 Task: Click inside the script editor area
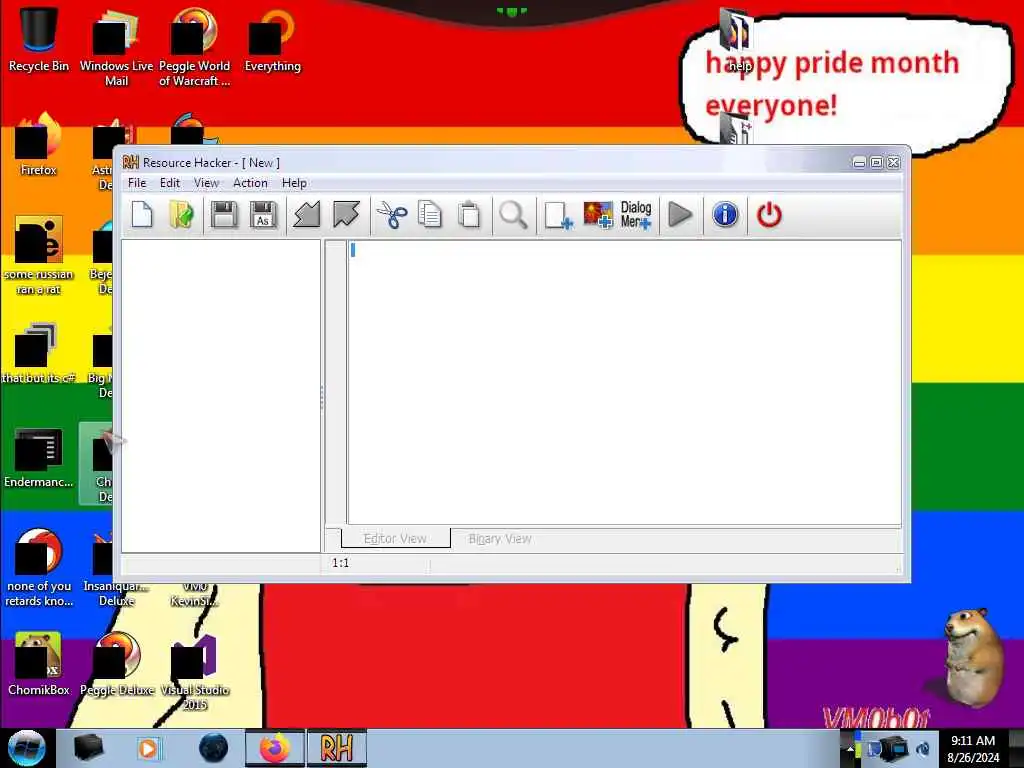coord(624,382)
